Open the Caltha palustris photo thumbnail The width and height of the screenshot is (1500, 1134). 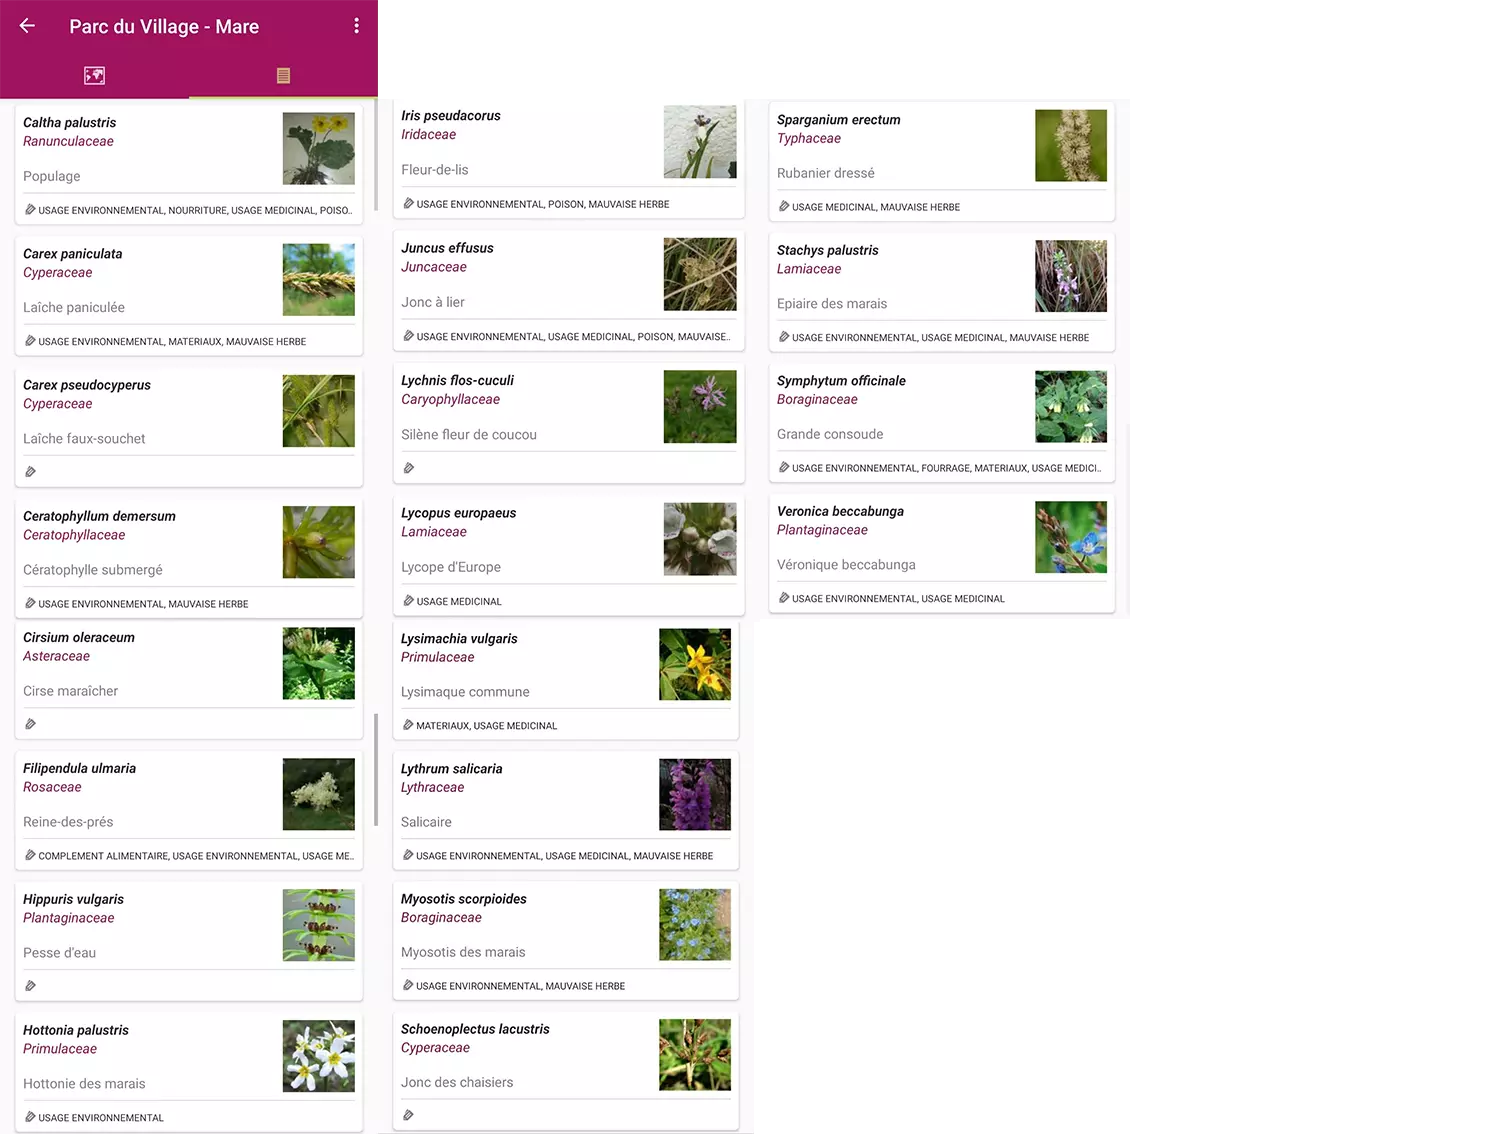point(318,148)
